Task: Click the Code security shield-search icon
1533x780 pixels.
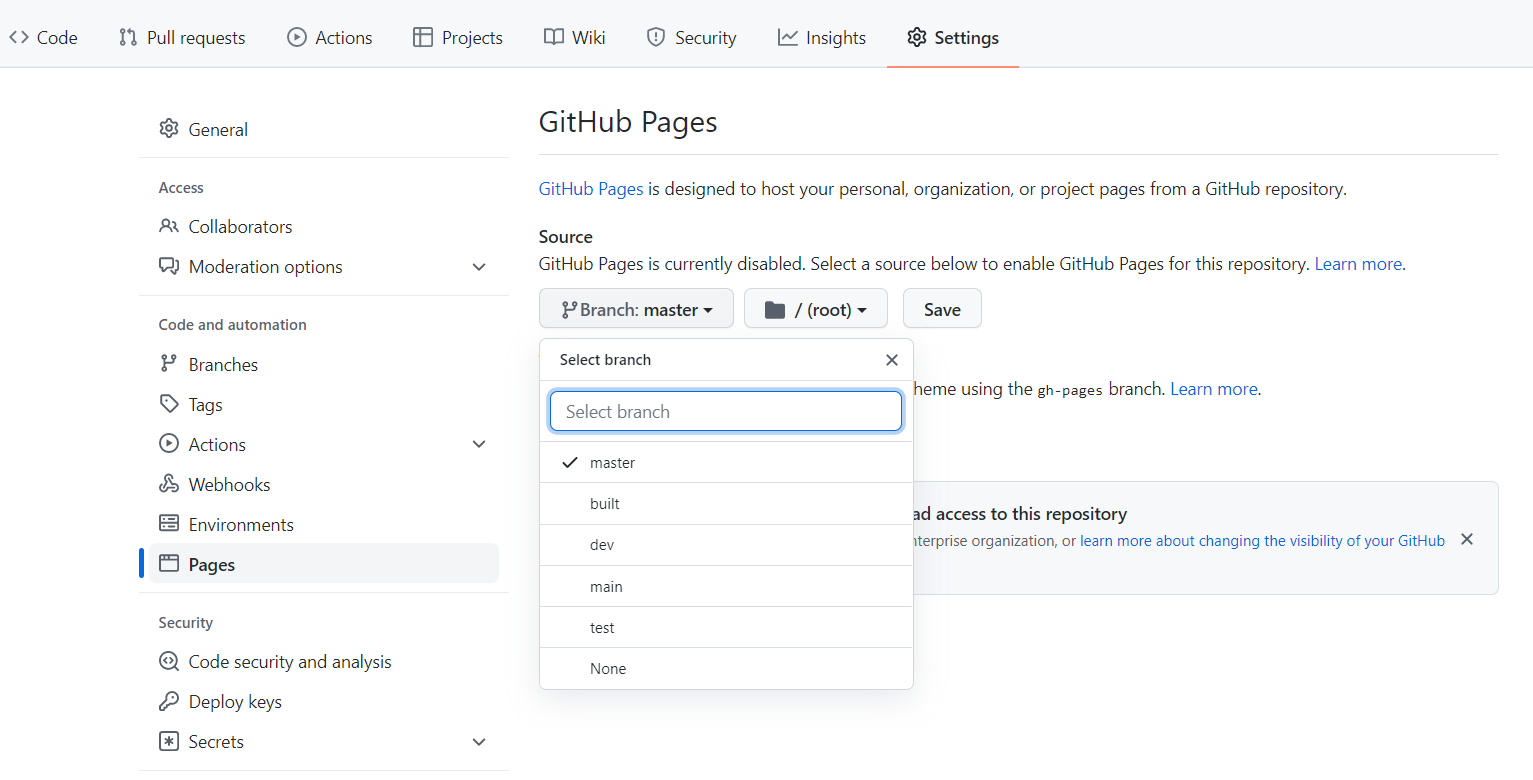Action: click(169, 661)
